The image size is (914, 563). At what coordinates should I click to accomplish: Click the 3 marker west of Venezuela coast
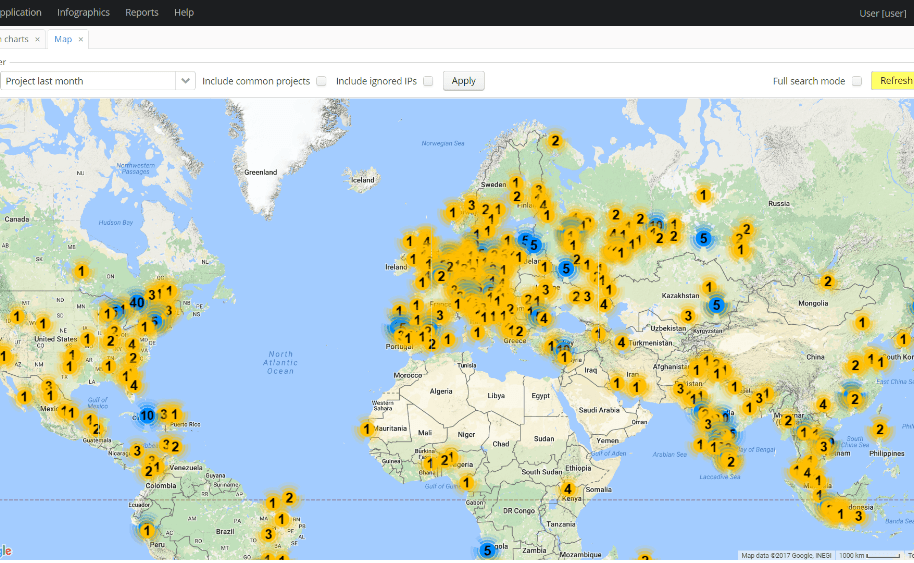click(137, 451)
